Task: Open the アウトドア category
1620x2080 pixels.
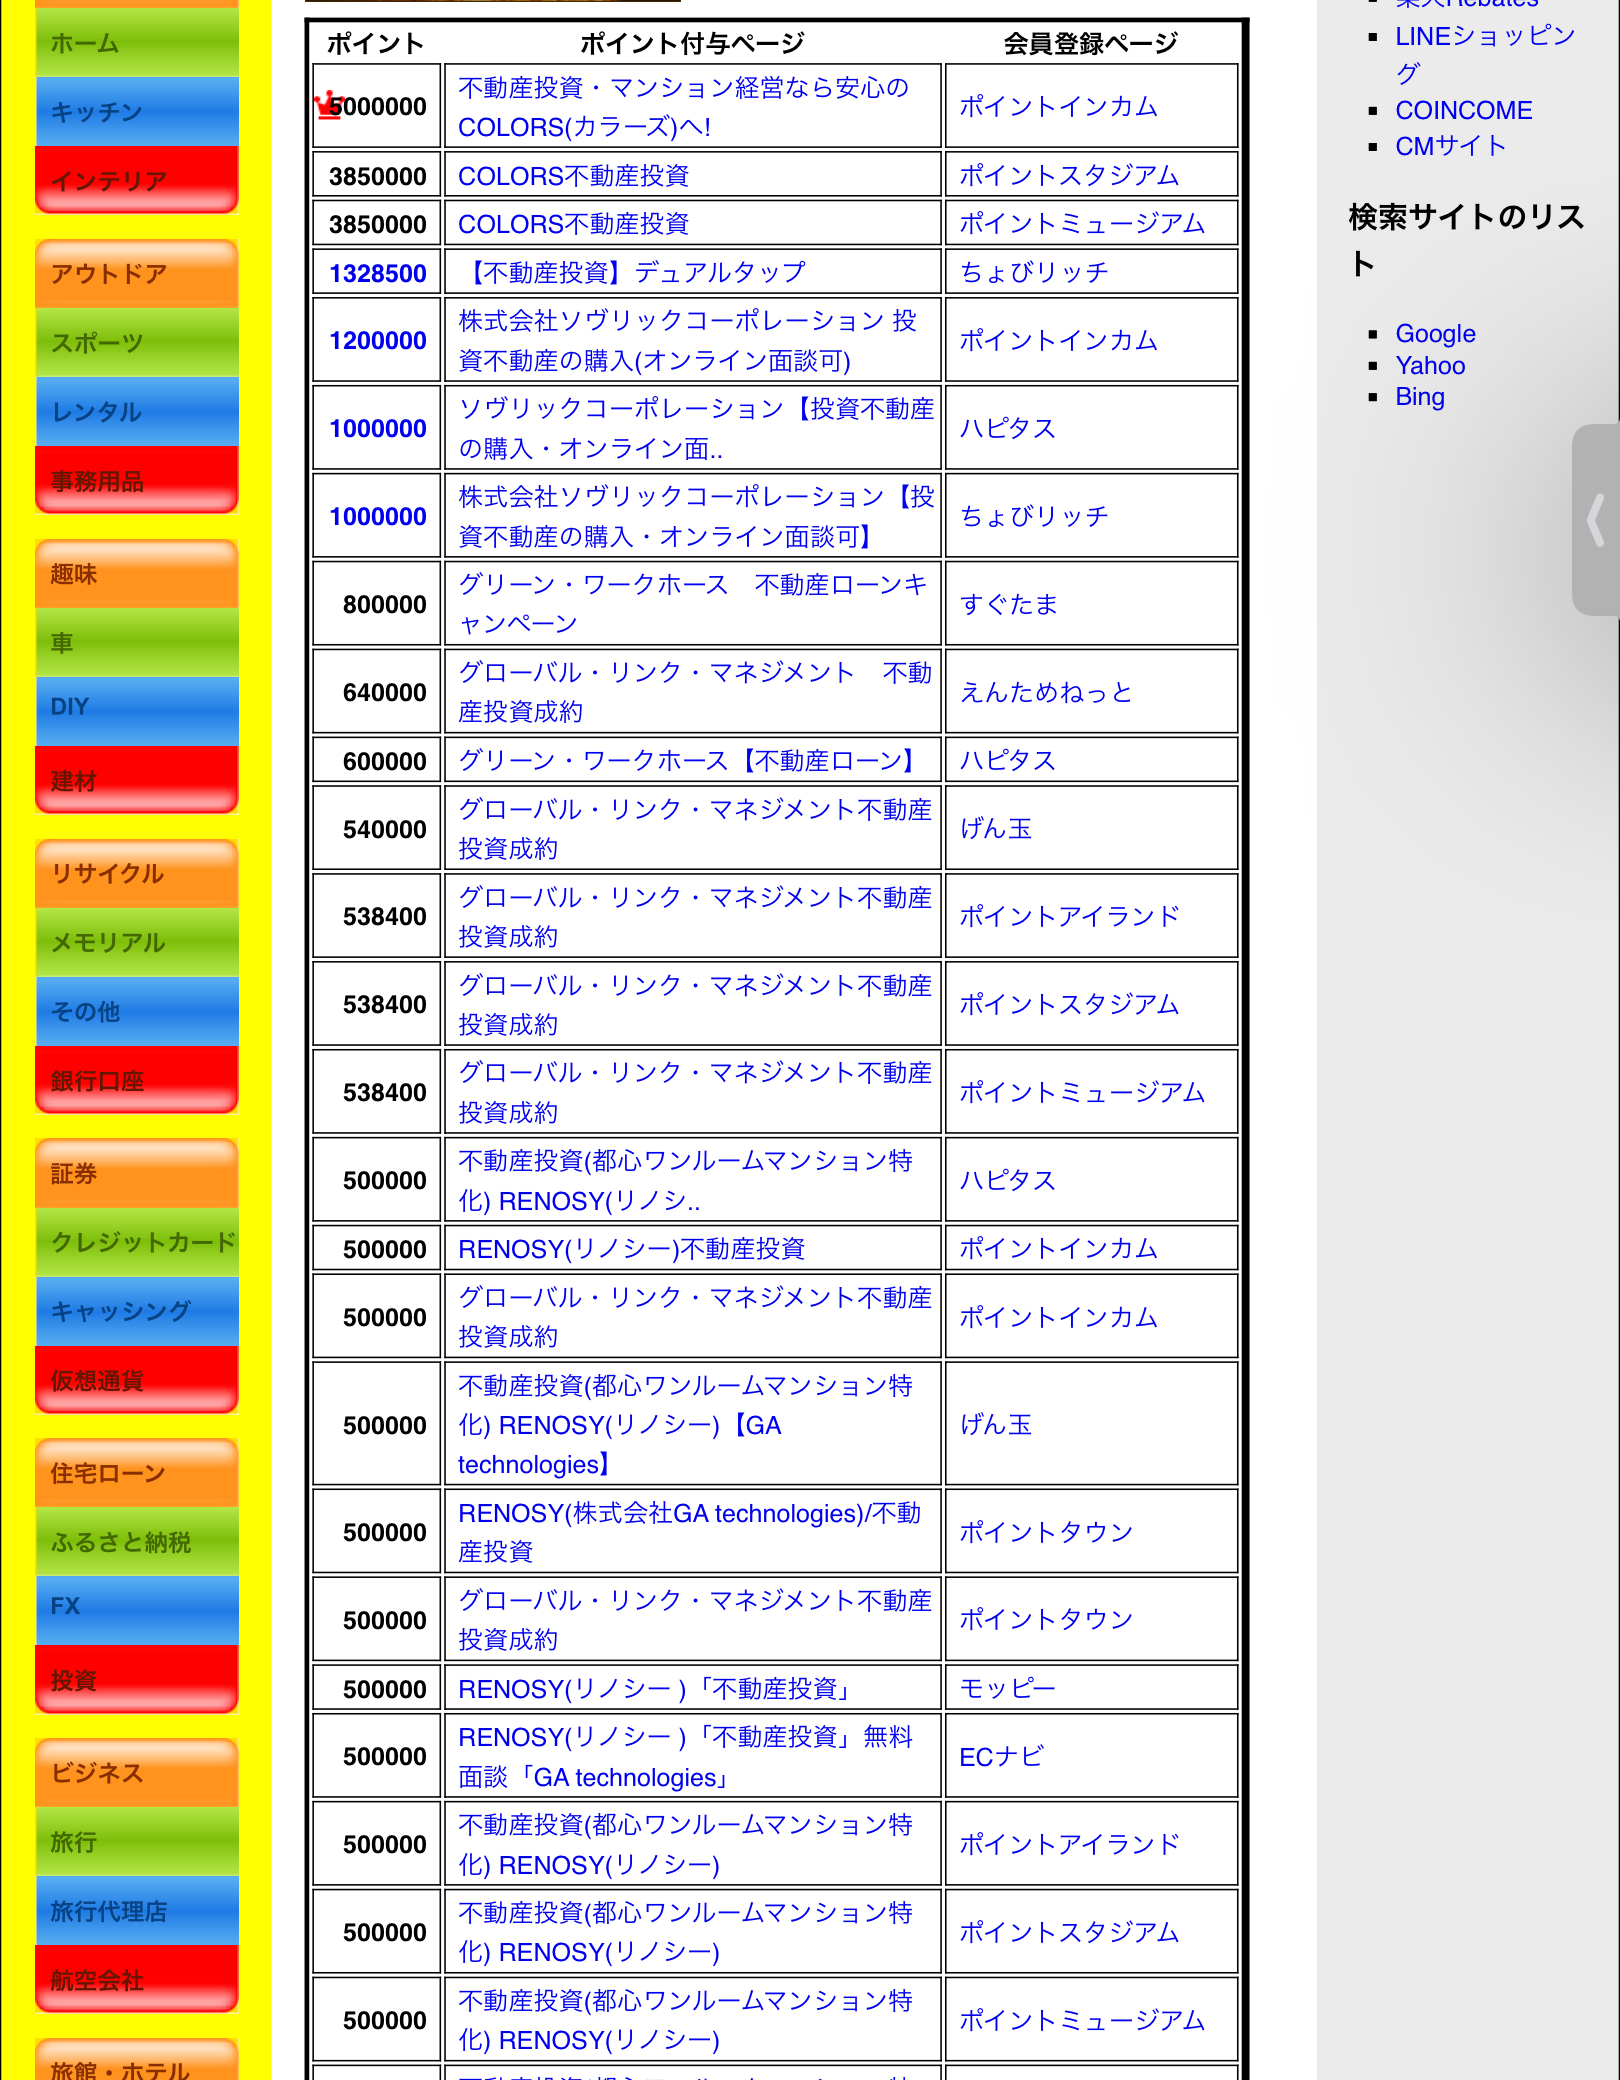Action: click(x=137, y=274)
